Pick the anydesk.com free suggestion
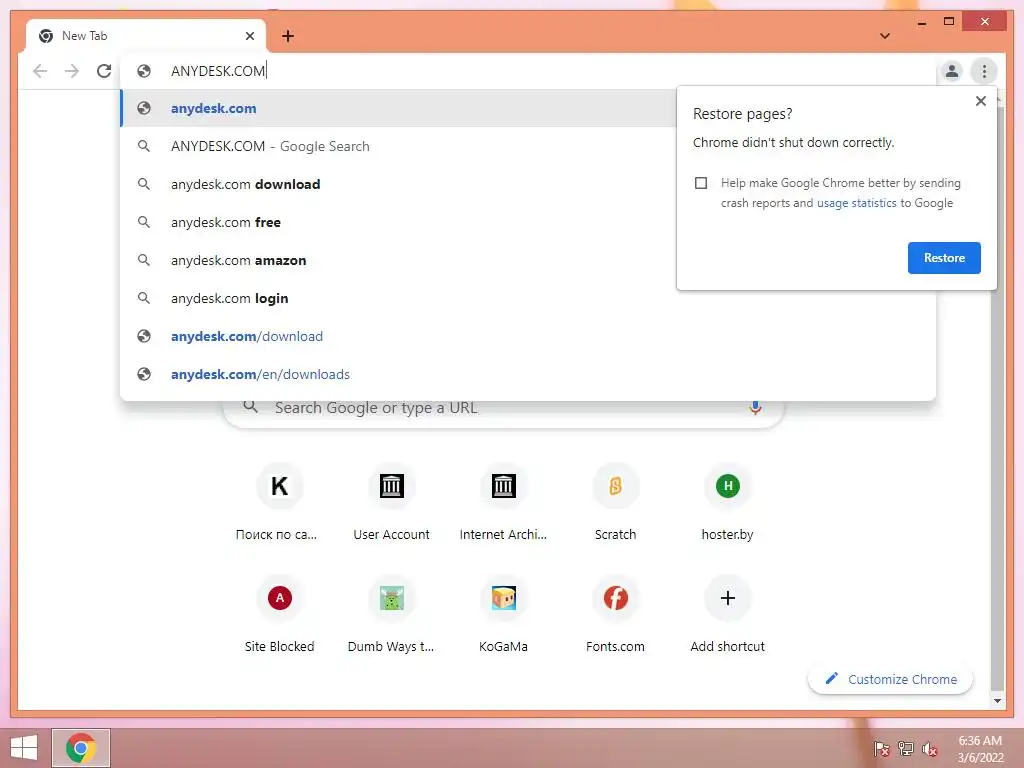This screenshot has height=768, width=1024. click(x=398, y=222)
